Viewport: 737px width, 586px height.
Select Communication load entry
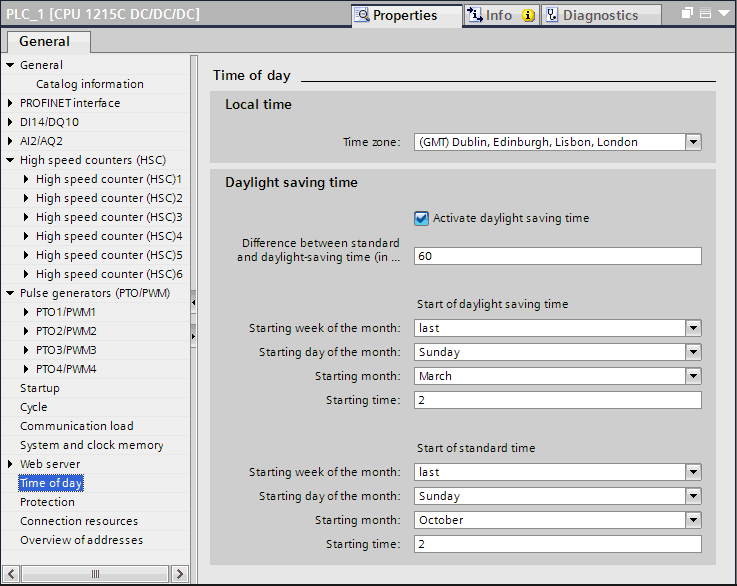(77, 426)
